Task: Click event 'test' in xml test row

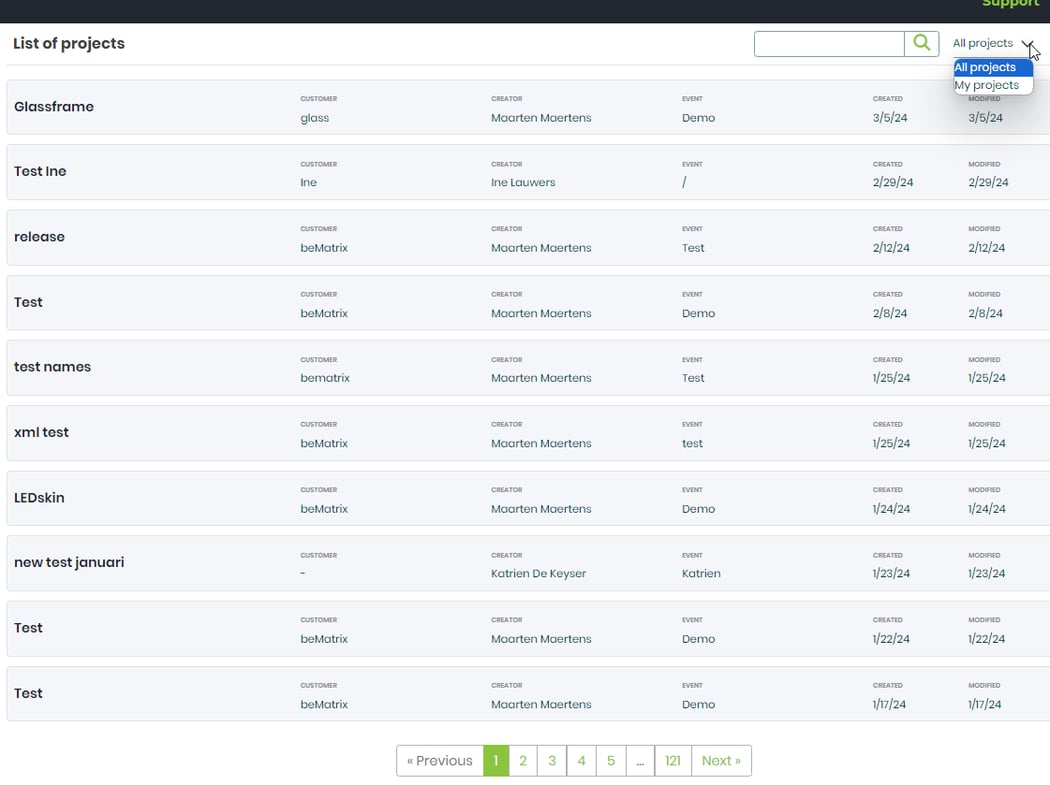Action: pos(692,443)
